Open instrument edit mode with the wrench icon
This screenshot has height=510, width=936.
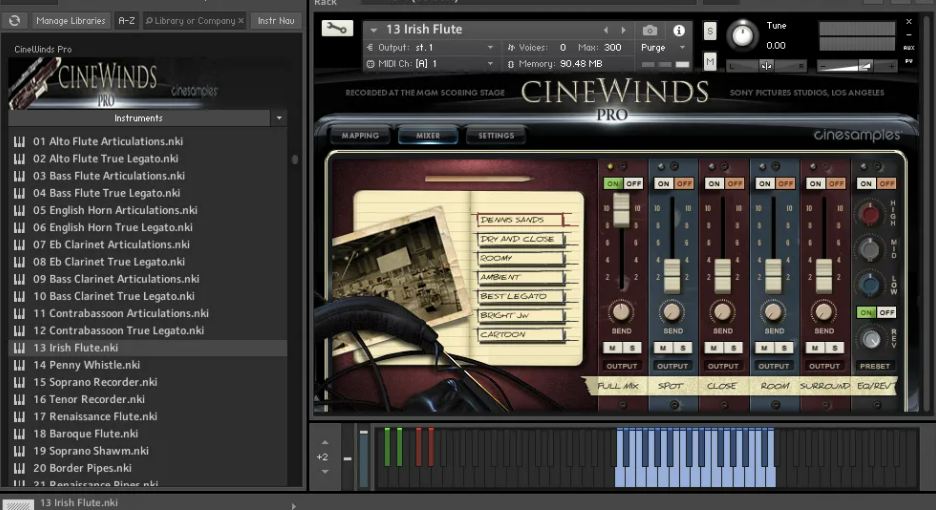[x=337, y=28]
